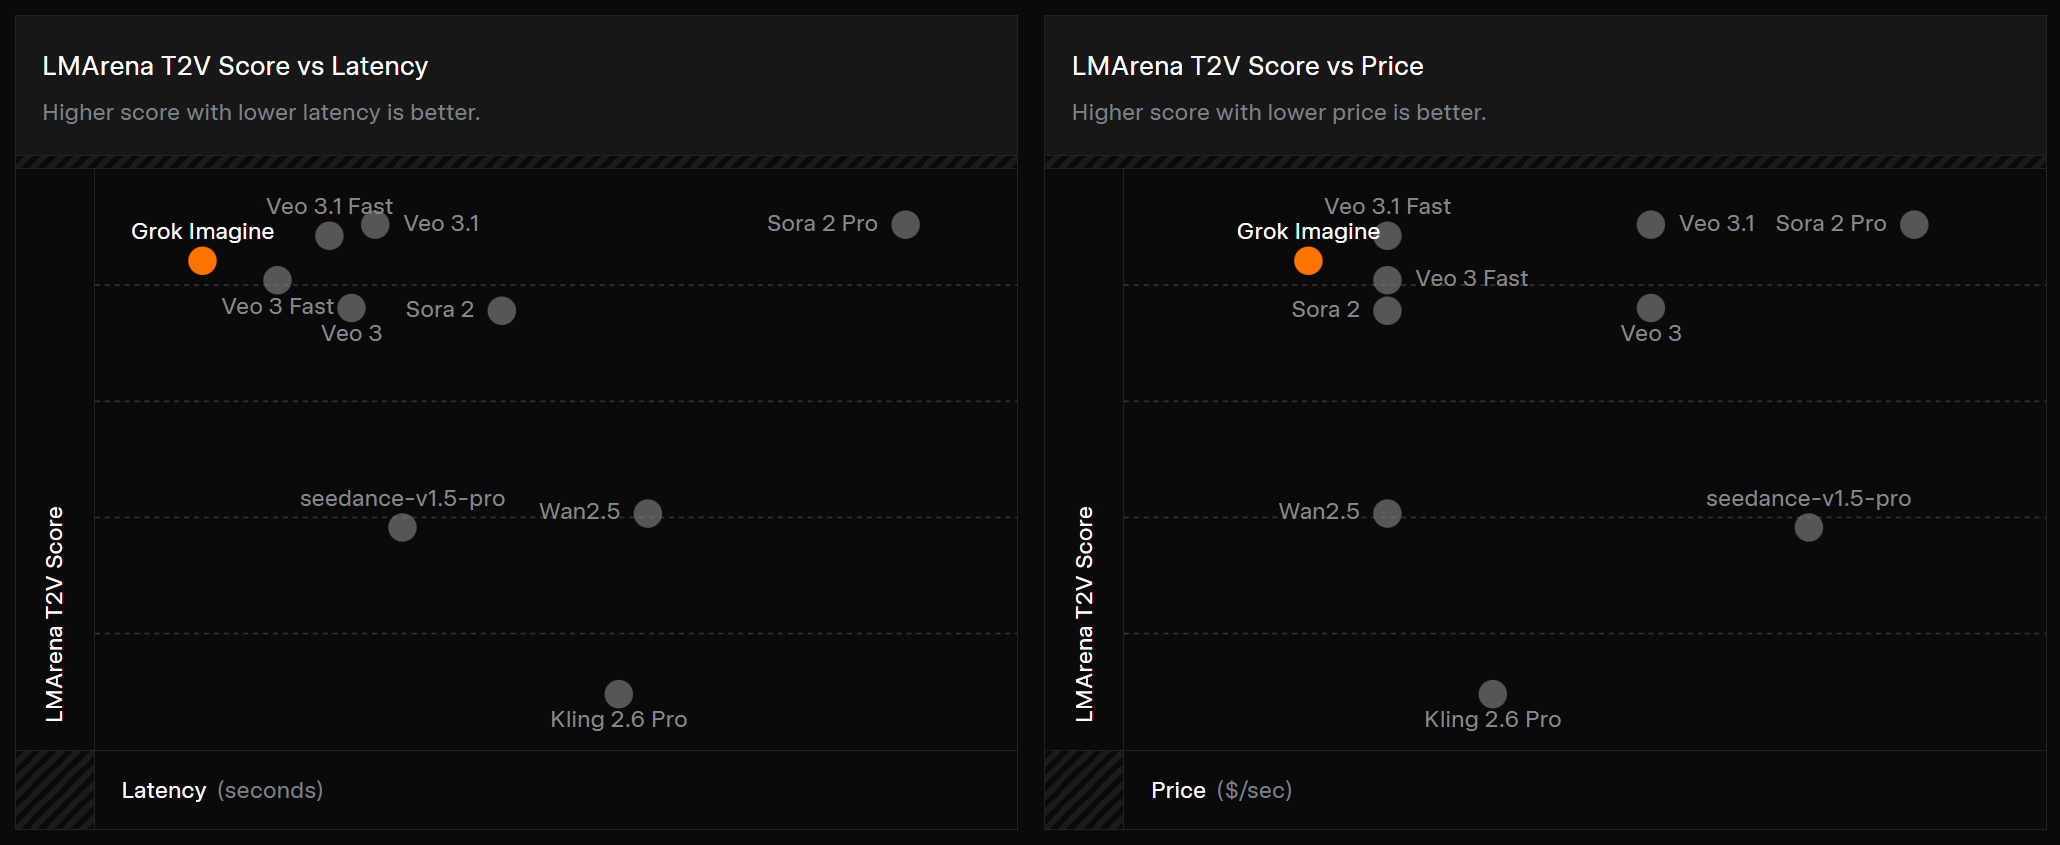Select the Veo 3 Fast dot in Price chart

click(x=1387, y=280)
